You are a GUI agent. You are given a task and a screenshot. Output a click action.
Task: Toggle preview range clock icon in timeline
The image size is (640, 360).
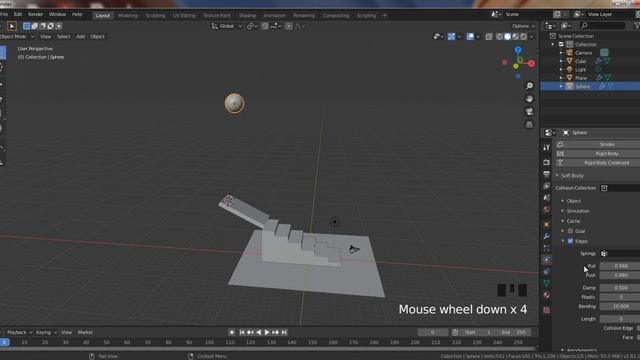[x=455, y=332]
